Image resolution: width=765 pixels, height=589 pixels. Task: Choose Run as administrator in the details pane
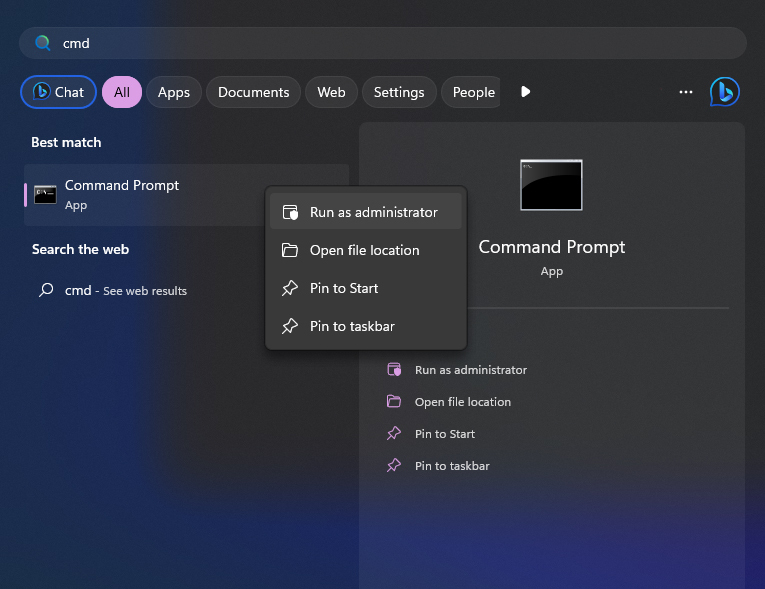click(x=470, y=370)
